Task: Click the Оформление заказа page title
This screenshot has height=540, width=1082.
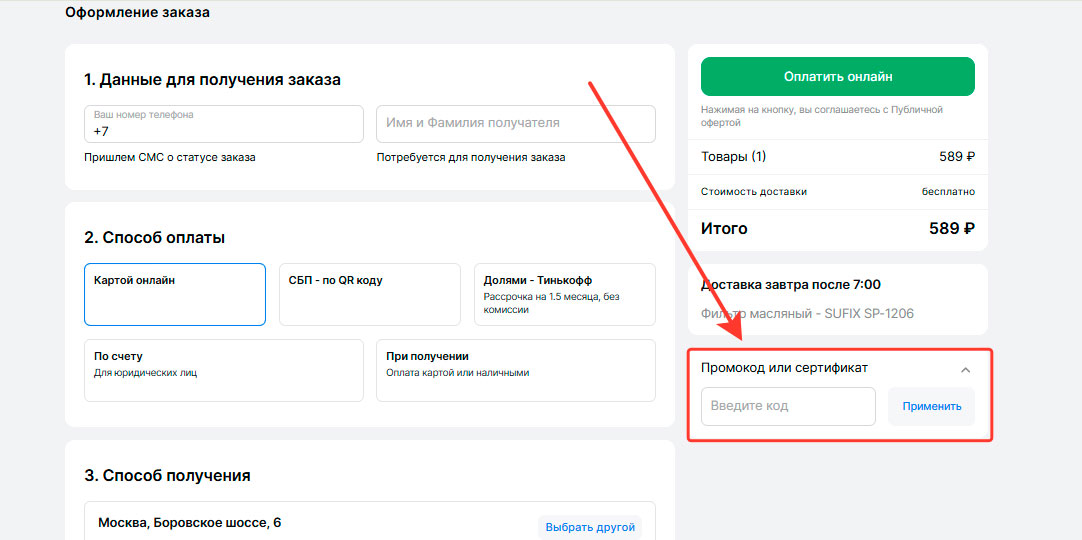Action: click(137, 12)
